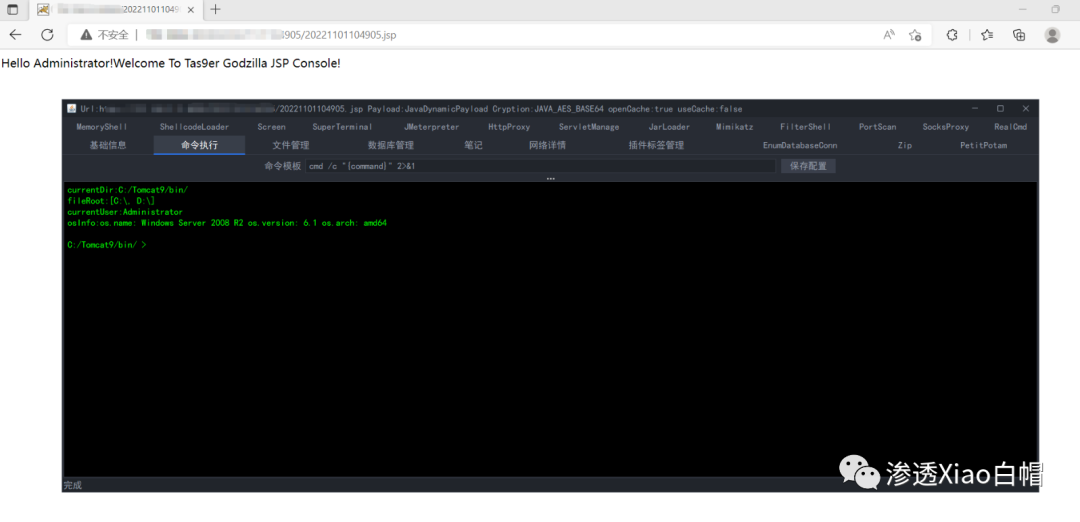Click the three-dot split pane handle
The height and width of the screenshot is (522, 1080).
click(x=550, y=179)
